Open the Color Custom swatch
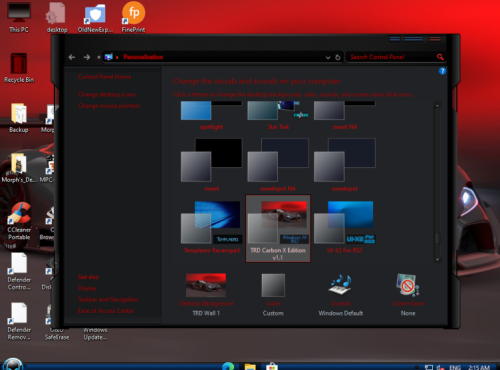500x370 pixels. pyautogui.click(x=273, y=285)
